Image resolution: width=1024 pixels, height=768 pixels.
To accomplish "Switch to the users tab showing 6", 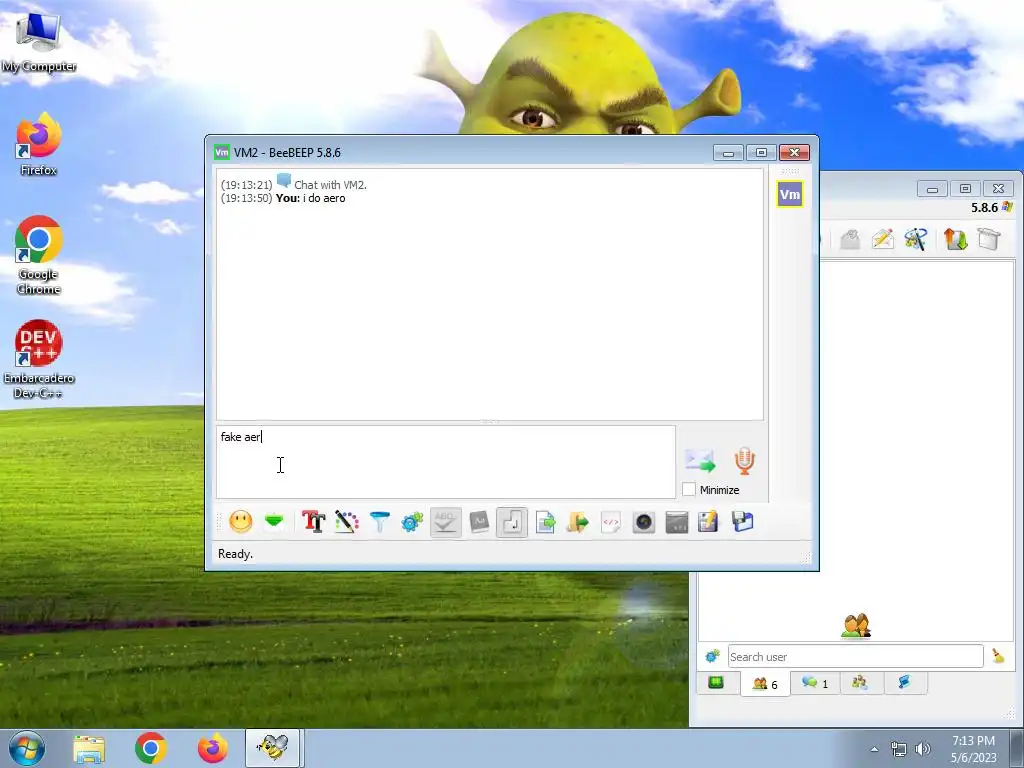I will pos(765,684).
